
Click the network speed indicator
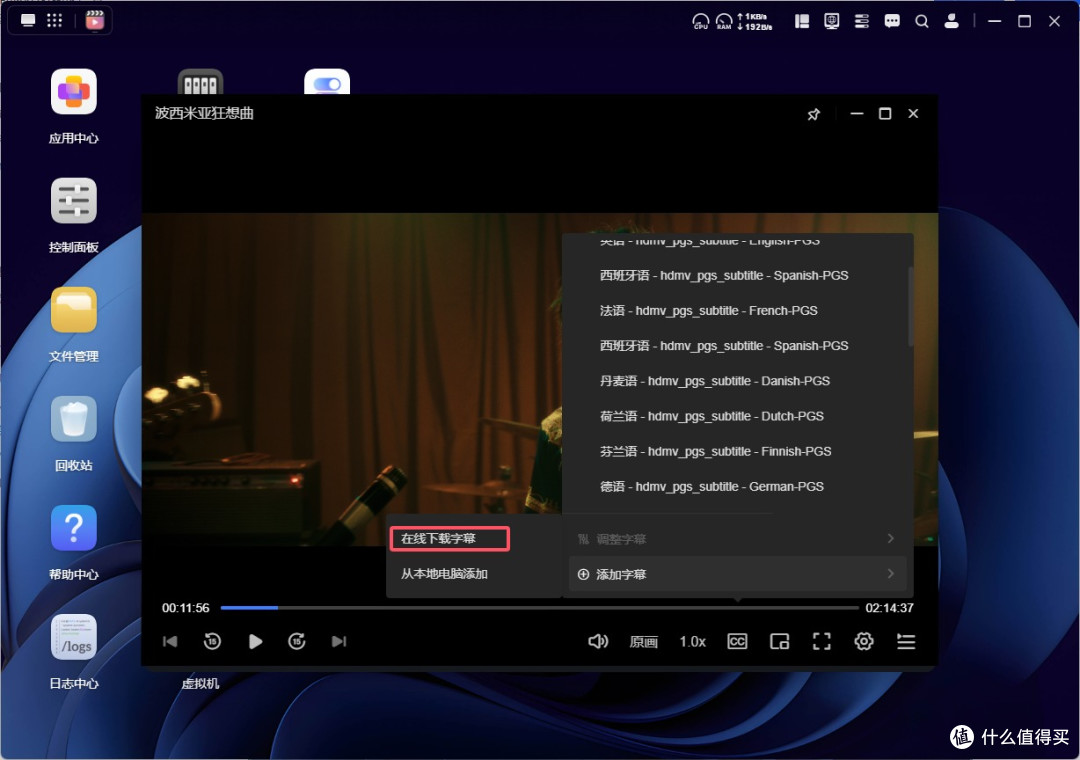point(755,21)
